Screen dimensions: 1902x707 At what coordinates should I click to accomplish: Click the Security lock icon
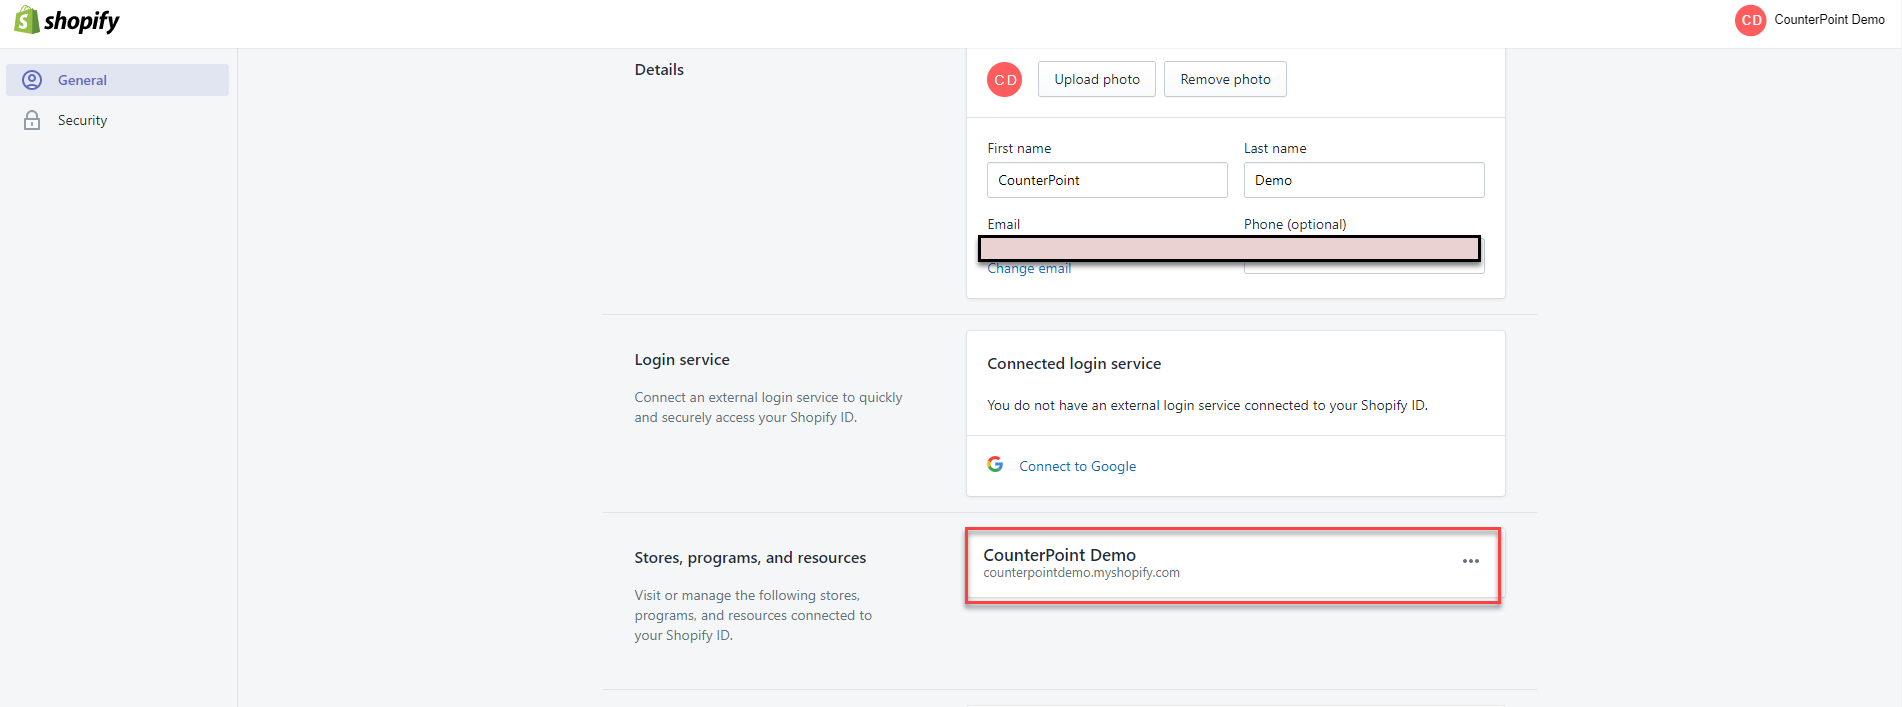(x=32, y=120)
